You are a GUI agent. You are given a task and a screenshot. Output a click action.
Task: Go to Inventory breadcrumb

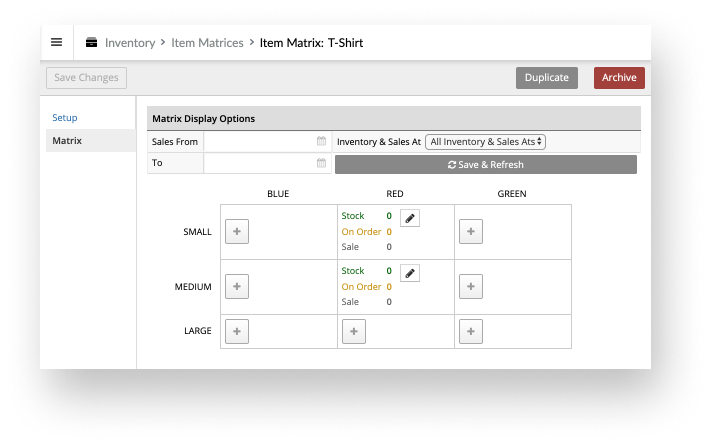pos(130,43)
